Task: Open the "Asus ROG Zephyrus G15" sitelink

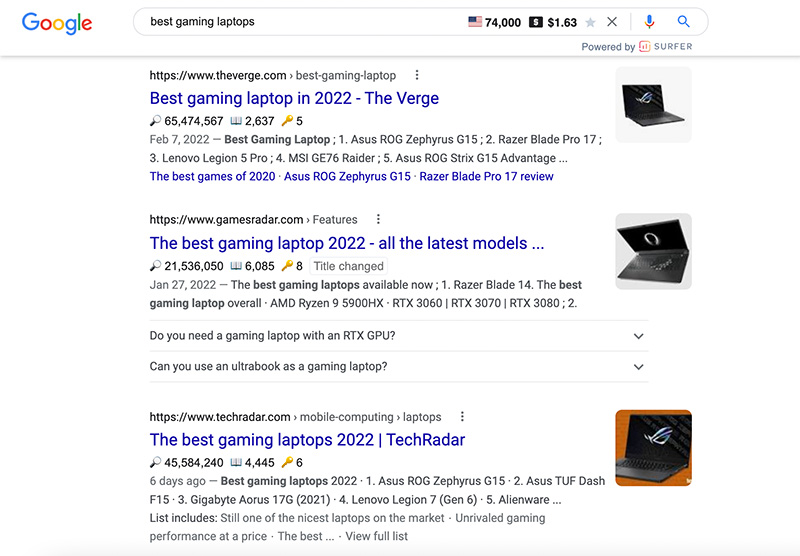Action: click(x=347, y=176)
